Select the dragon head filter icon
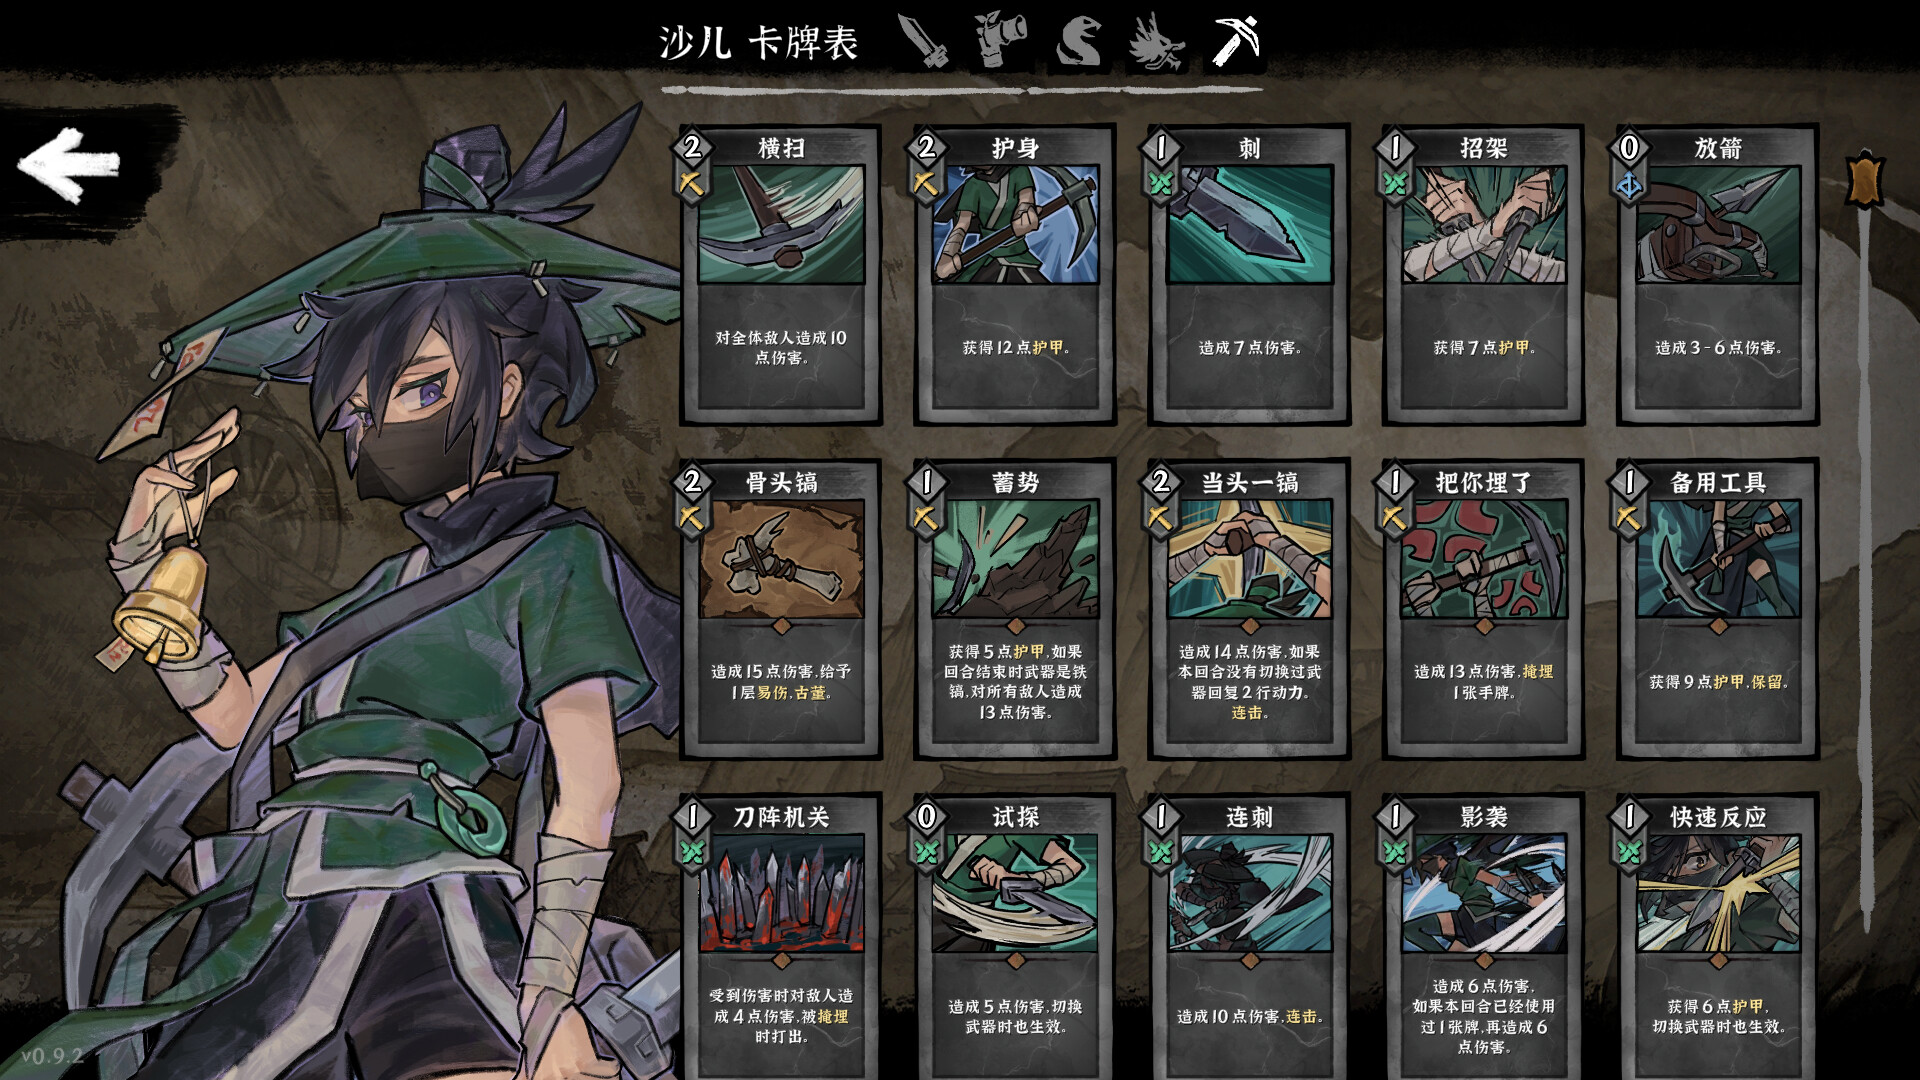 [x=1157, y=42]
